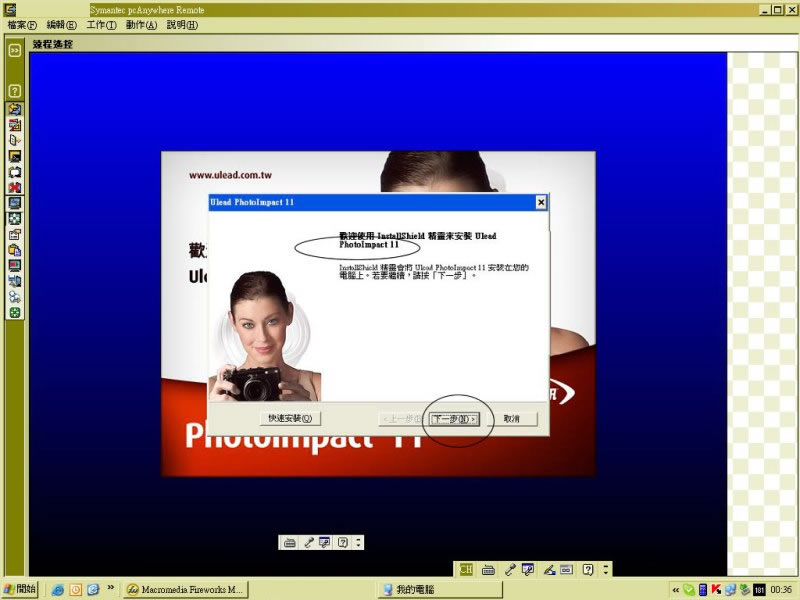Open the command prompt icon in pcAnywhere sidebar
Image resolution: width=800 pixels, height=600 pixels.
pos(14,156)
